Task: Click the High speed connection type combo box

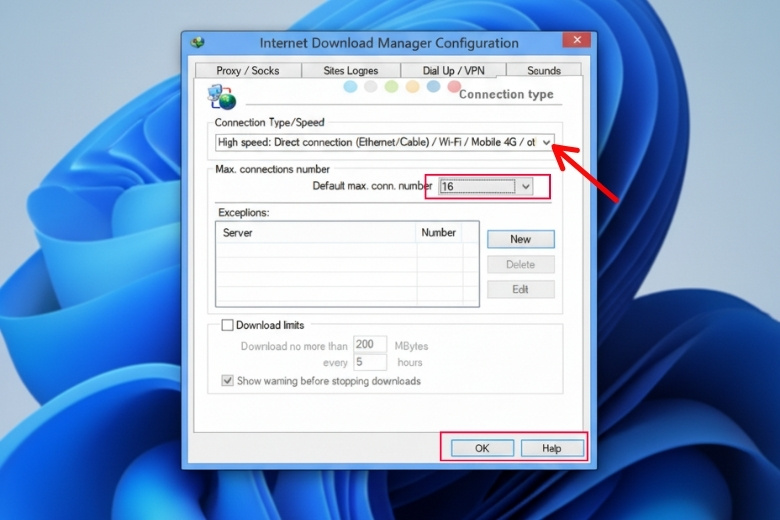Action: pyautogui.click(x=385, y=142)
